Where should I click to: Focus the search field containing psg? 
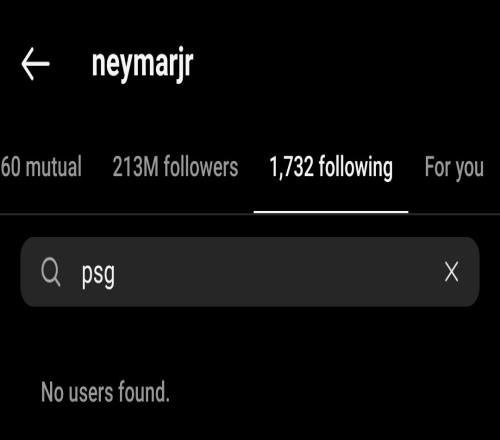coord(250,272)
